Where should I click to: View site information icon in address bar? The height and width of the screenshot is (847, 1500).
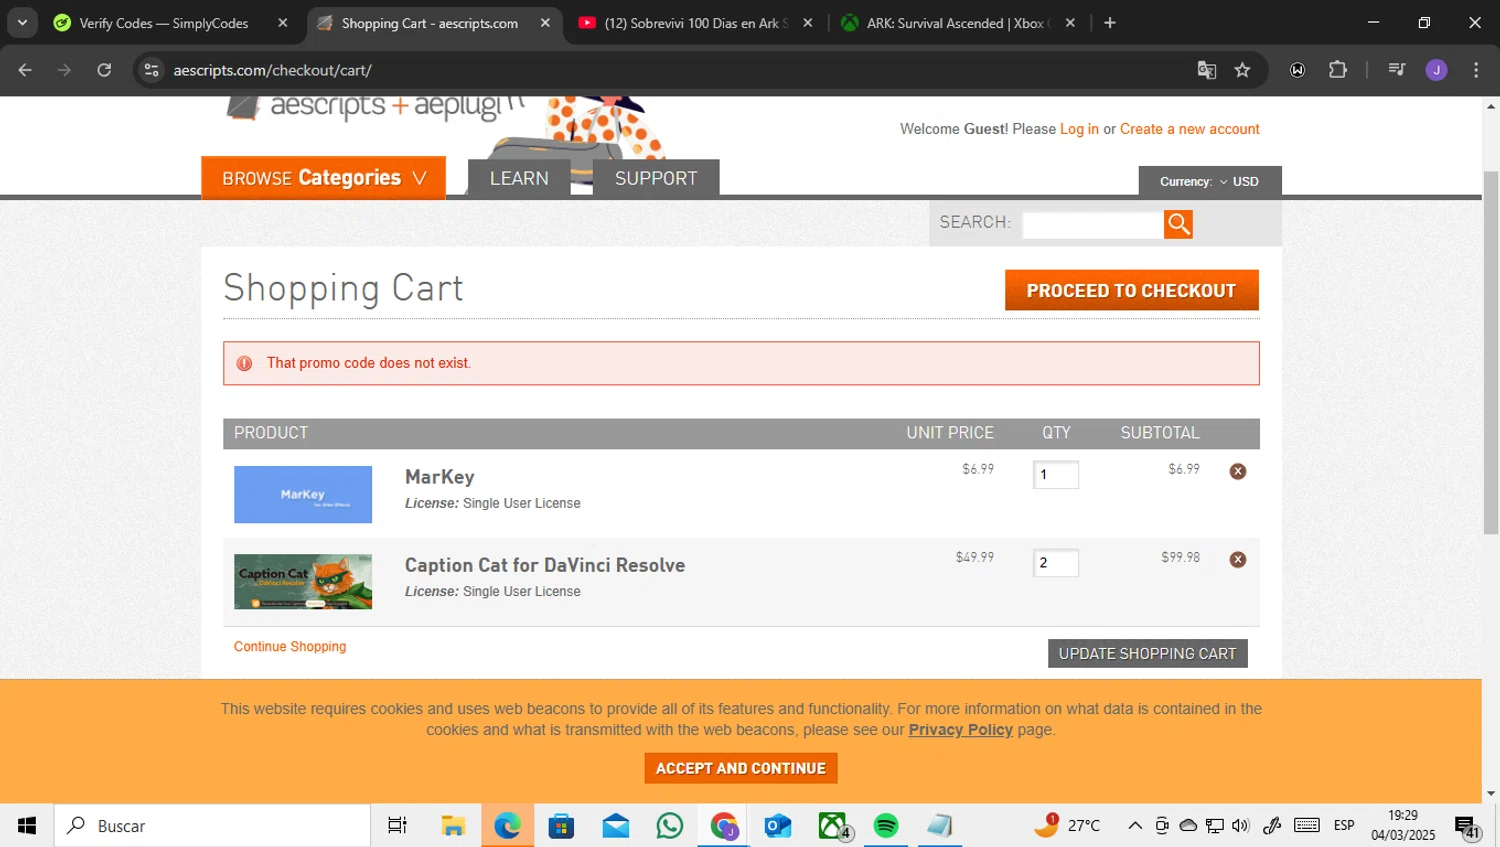[152, 70]
